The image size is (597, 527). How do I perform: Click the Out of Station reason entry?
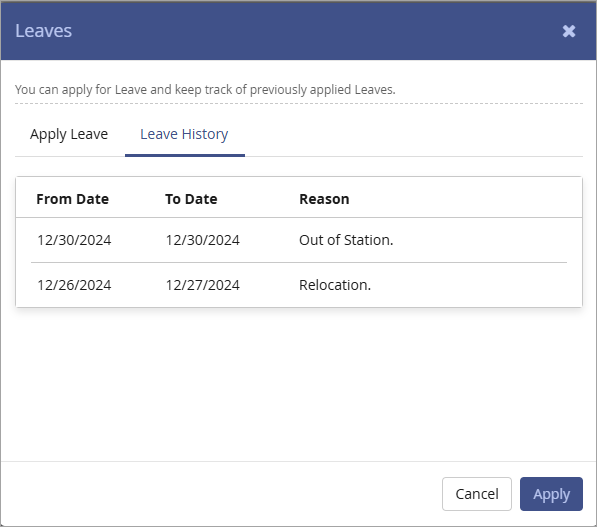346,240
